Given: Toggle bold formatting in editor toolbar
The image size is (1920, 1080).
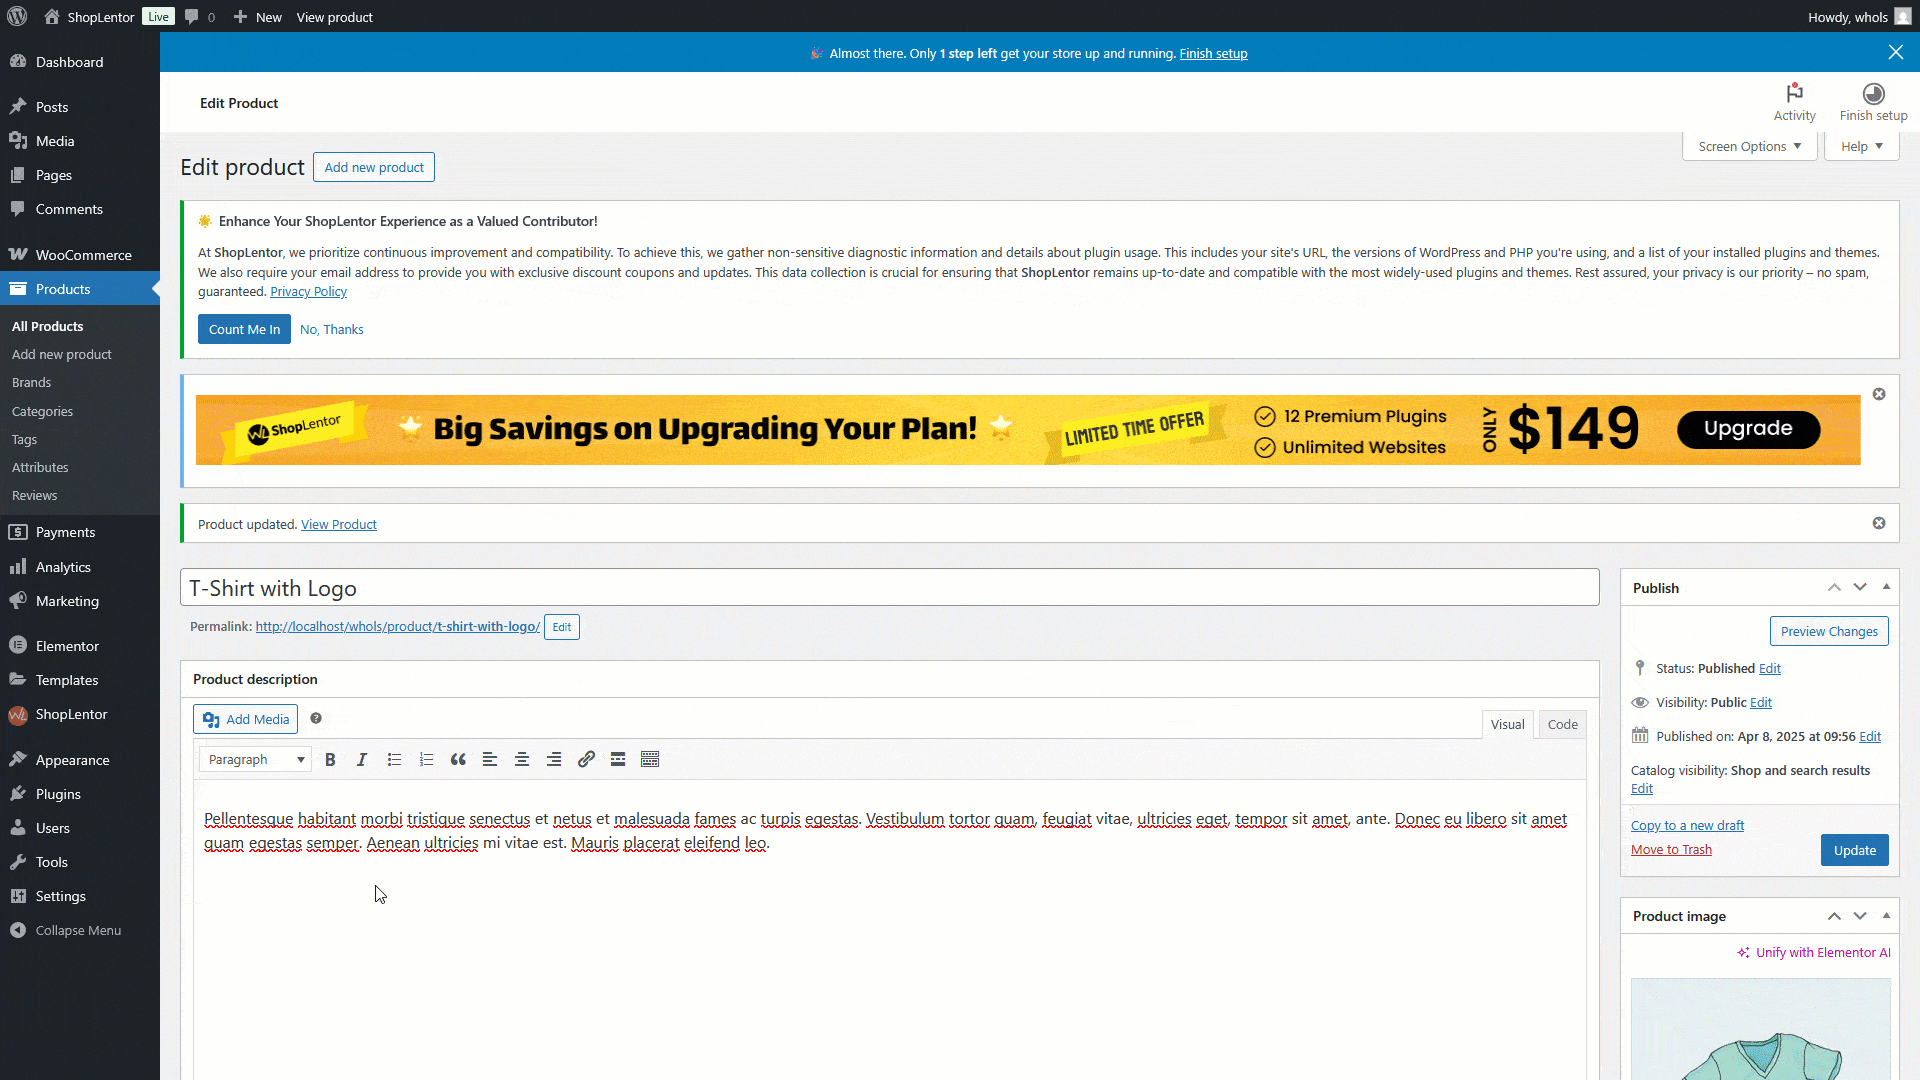Looking at the screenshot, I should point(330,760).
